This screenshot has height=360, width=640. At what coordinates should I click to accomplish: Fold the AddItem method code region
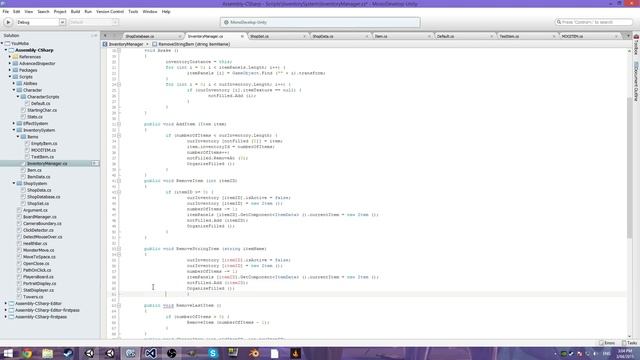click(x=119, y=124)
